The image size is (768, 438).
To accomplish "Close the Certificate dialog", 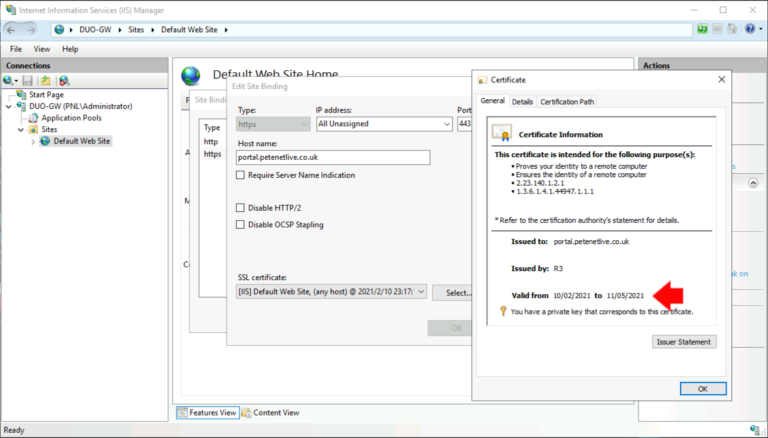I will [721, 79].
